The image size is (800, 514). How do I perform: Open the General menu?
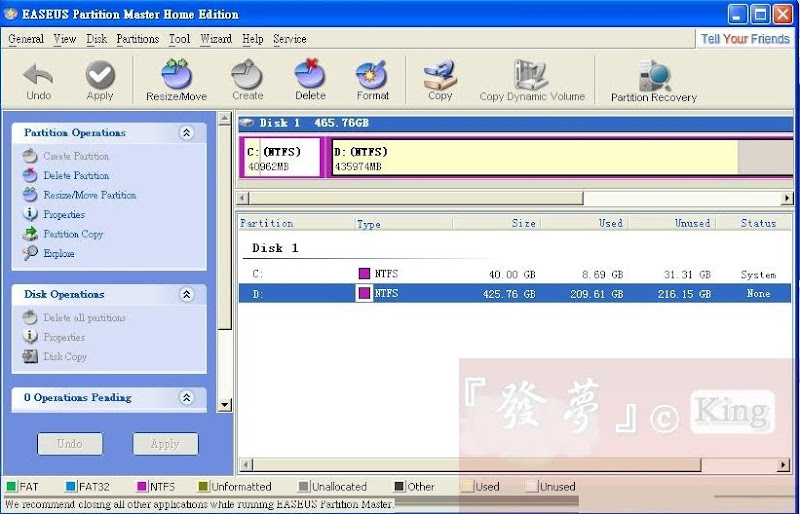(26, 39)
